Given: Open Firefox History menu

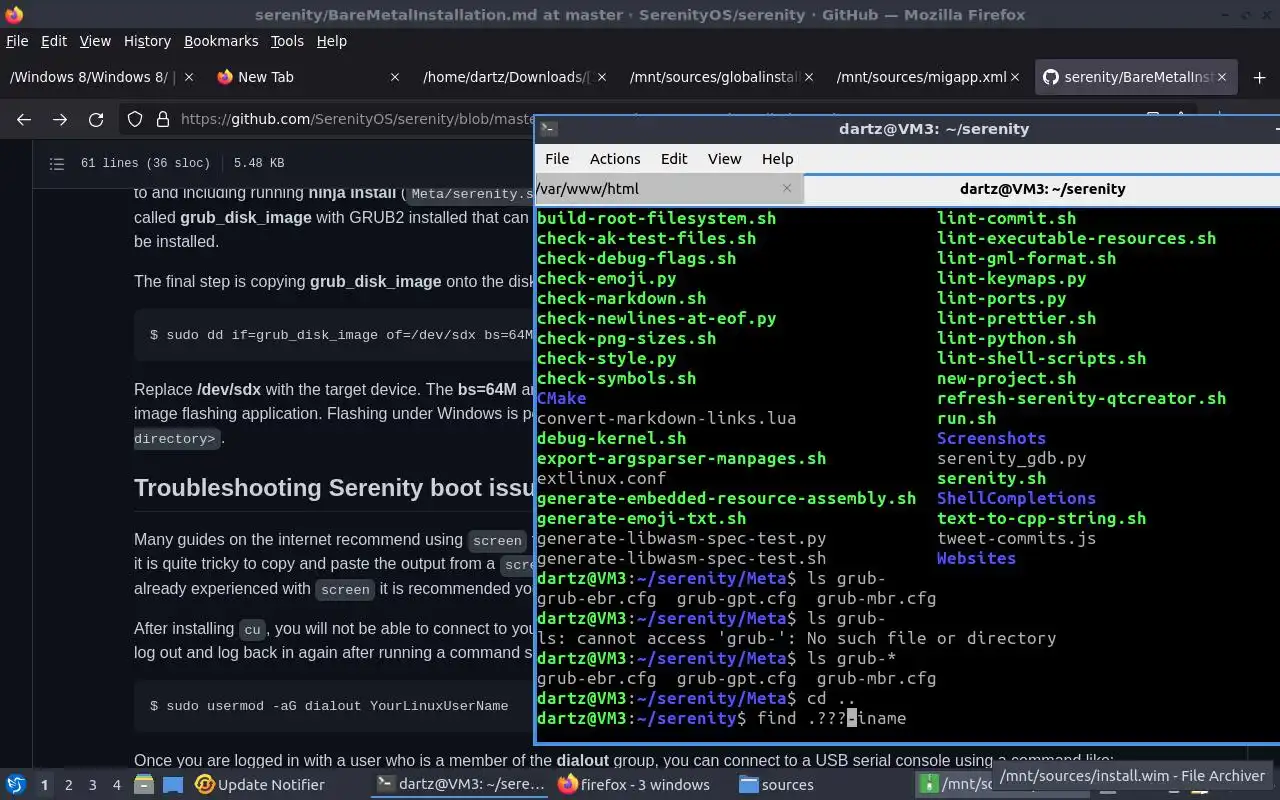Looking at the screenshot, I should click(x=148, y=41).
